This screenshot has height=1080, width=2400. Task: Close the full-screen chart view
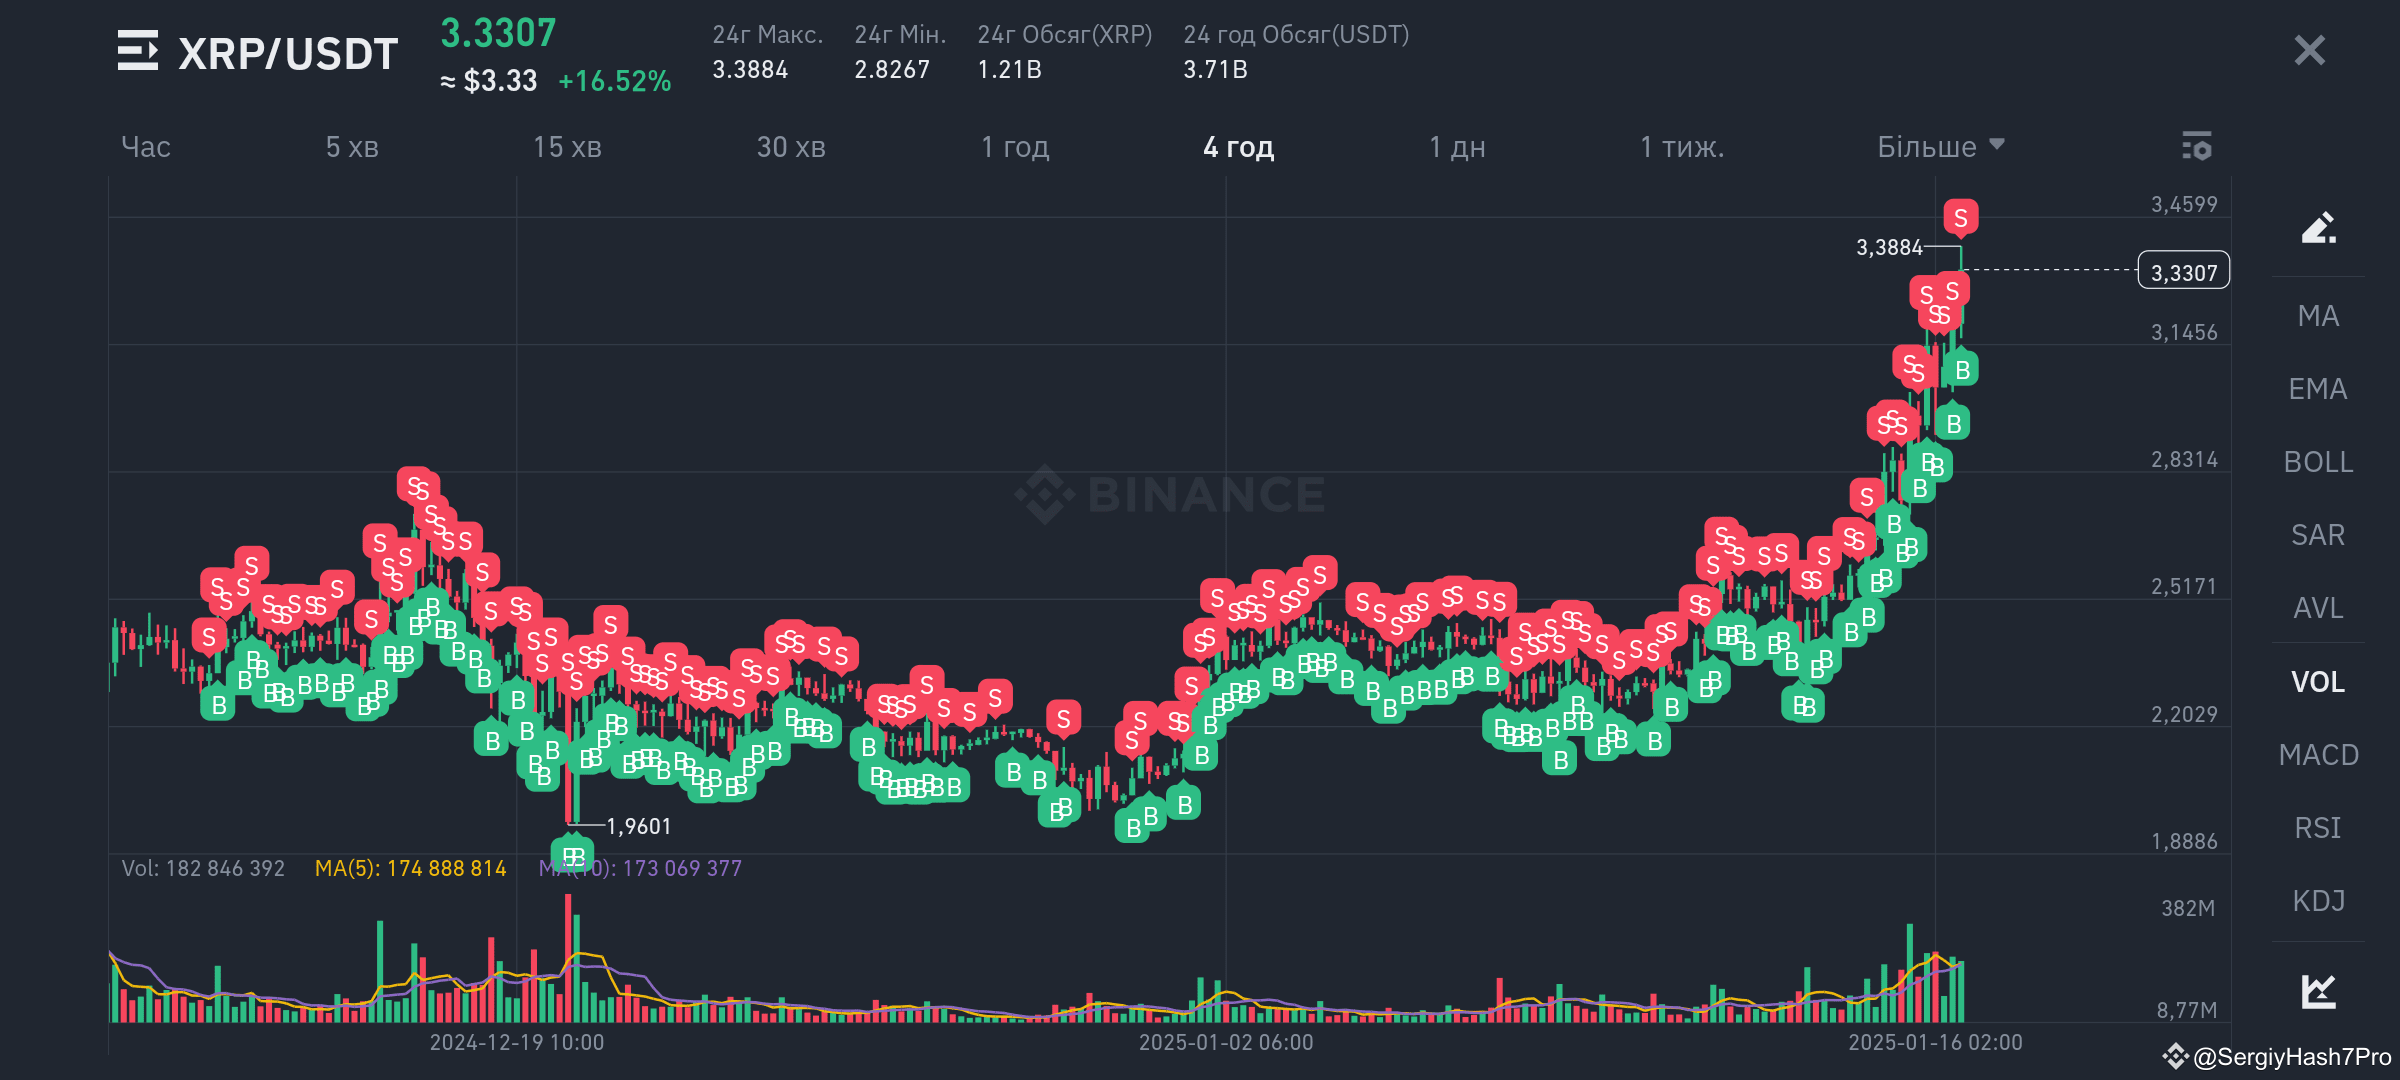[2309, 50]
